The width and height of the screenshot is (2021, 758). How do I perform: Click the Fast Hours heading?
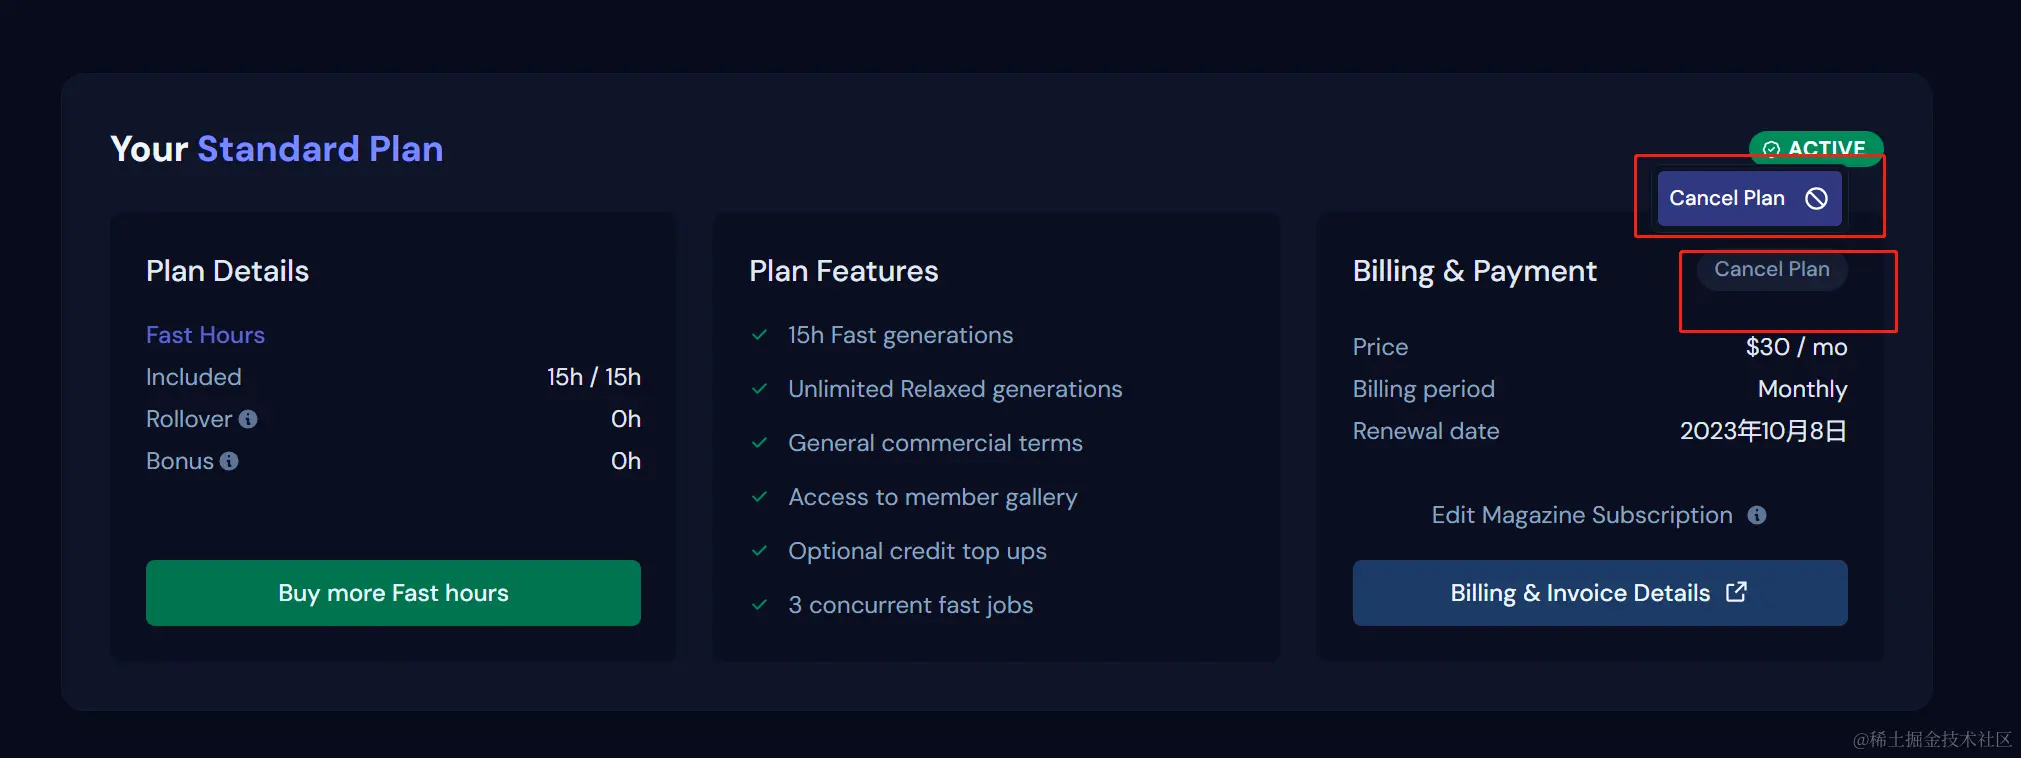coord(205,335)
